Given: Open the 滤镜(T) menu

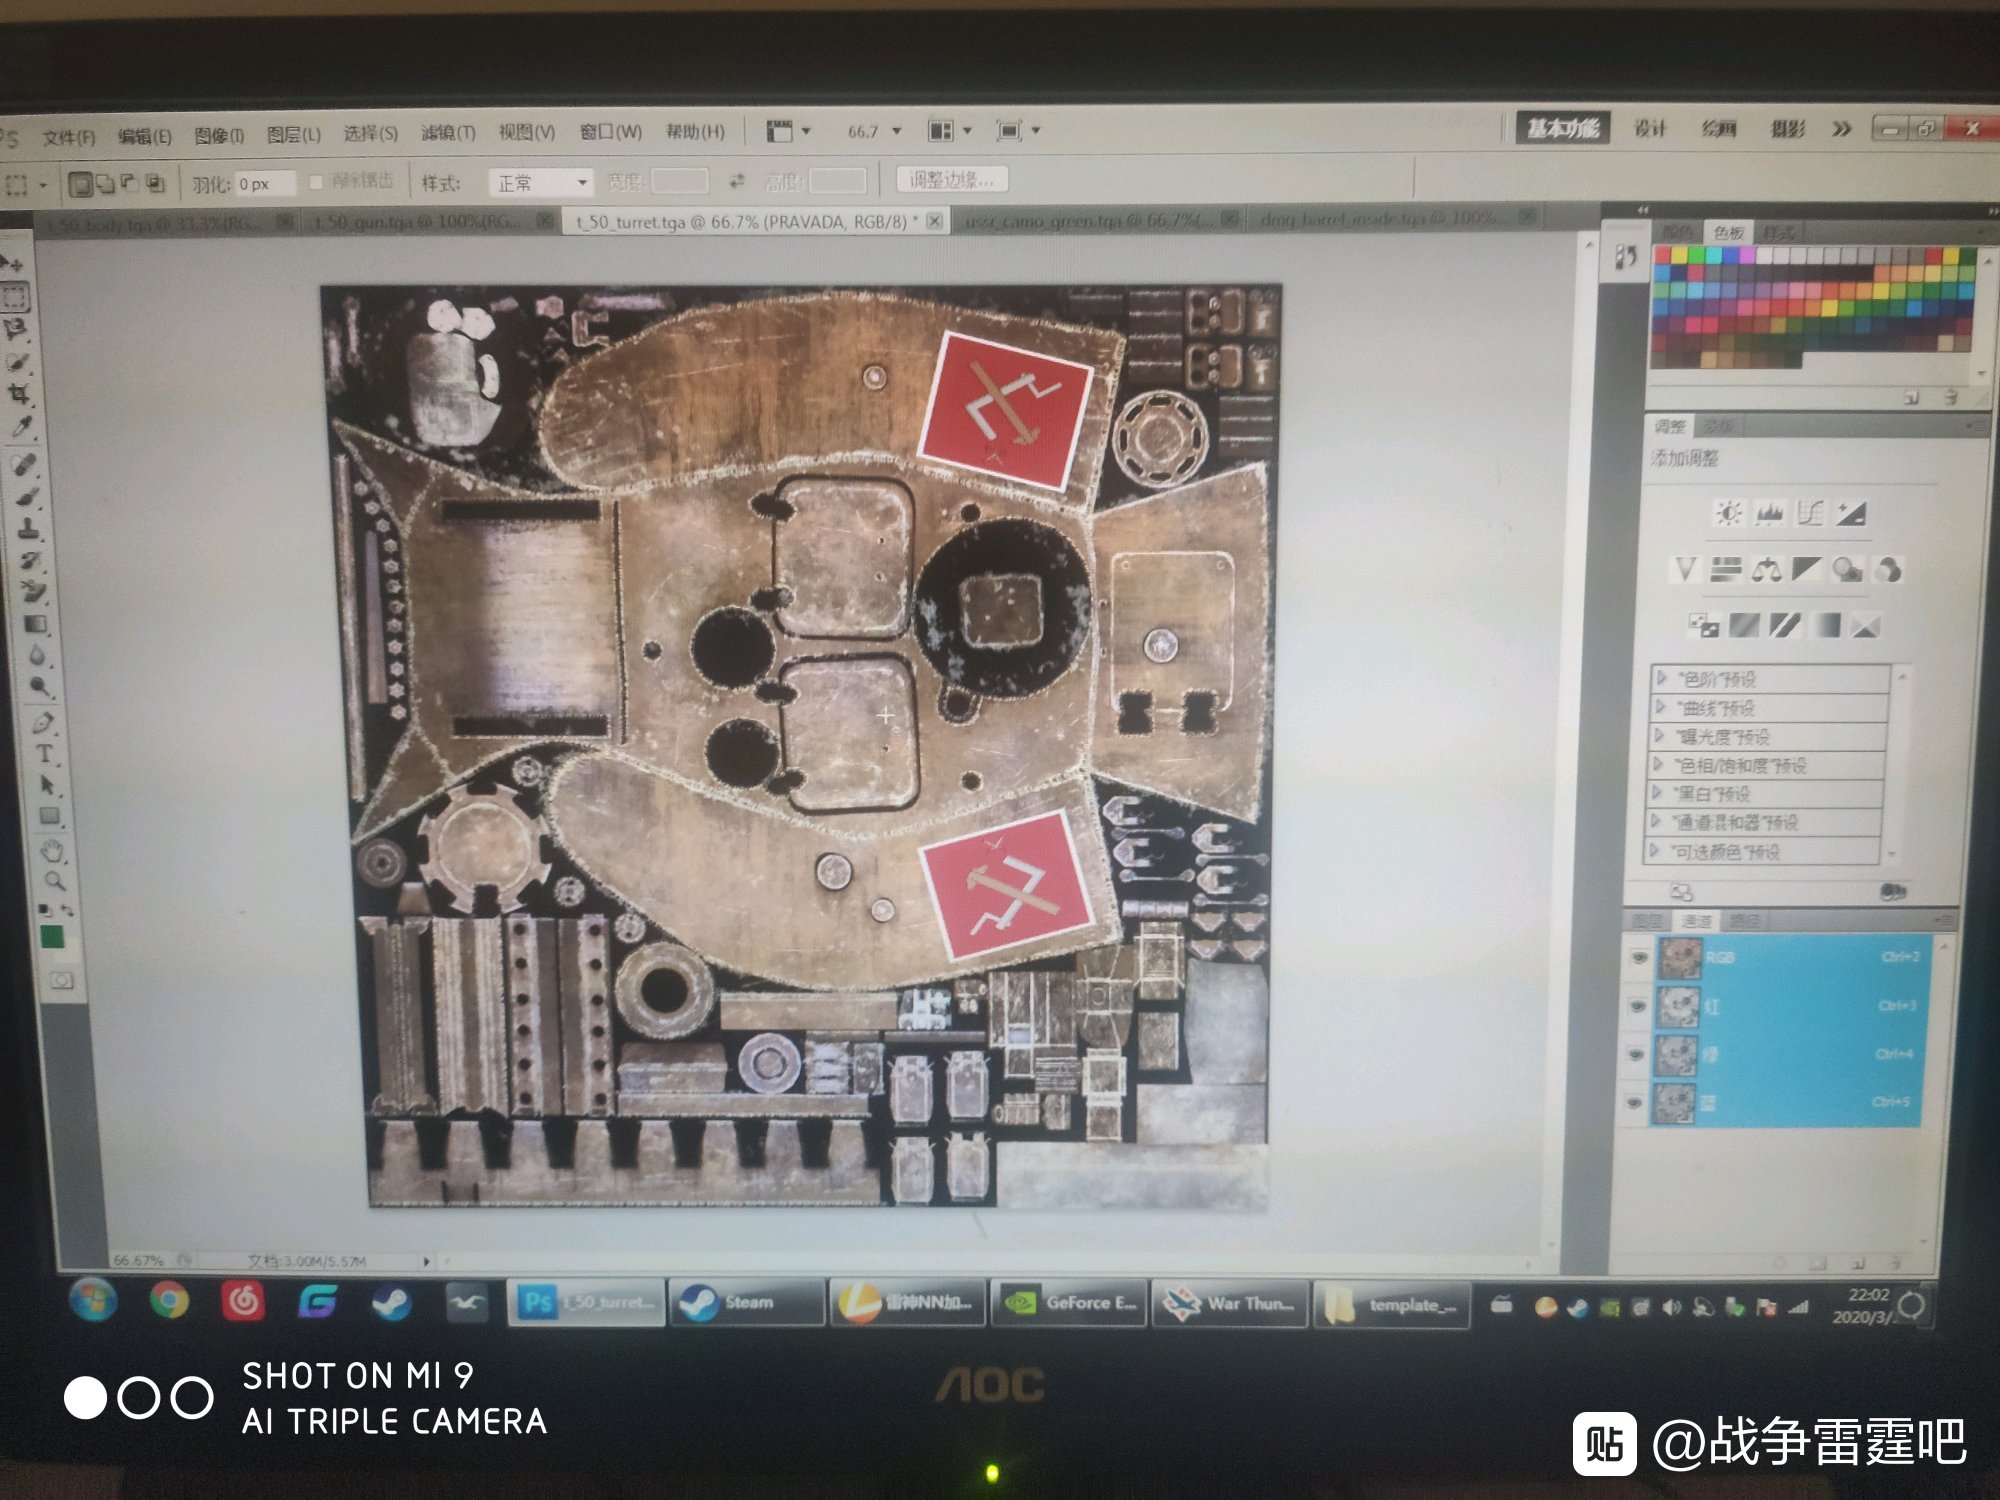Looking at the screenshot, I should click(447, 132).
